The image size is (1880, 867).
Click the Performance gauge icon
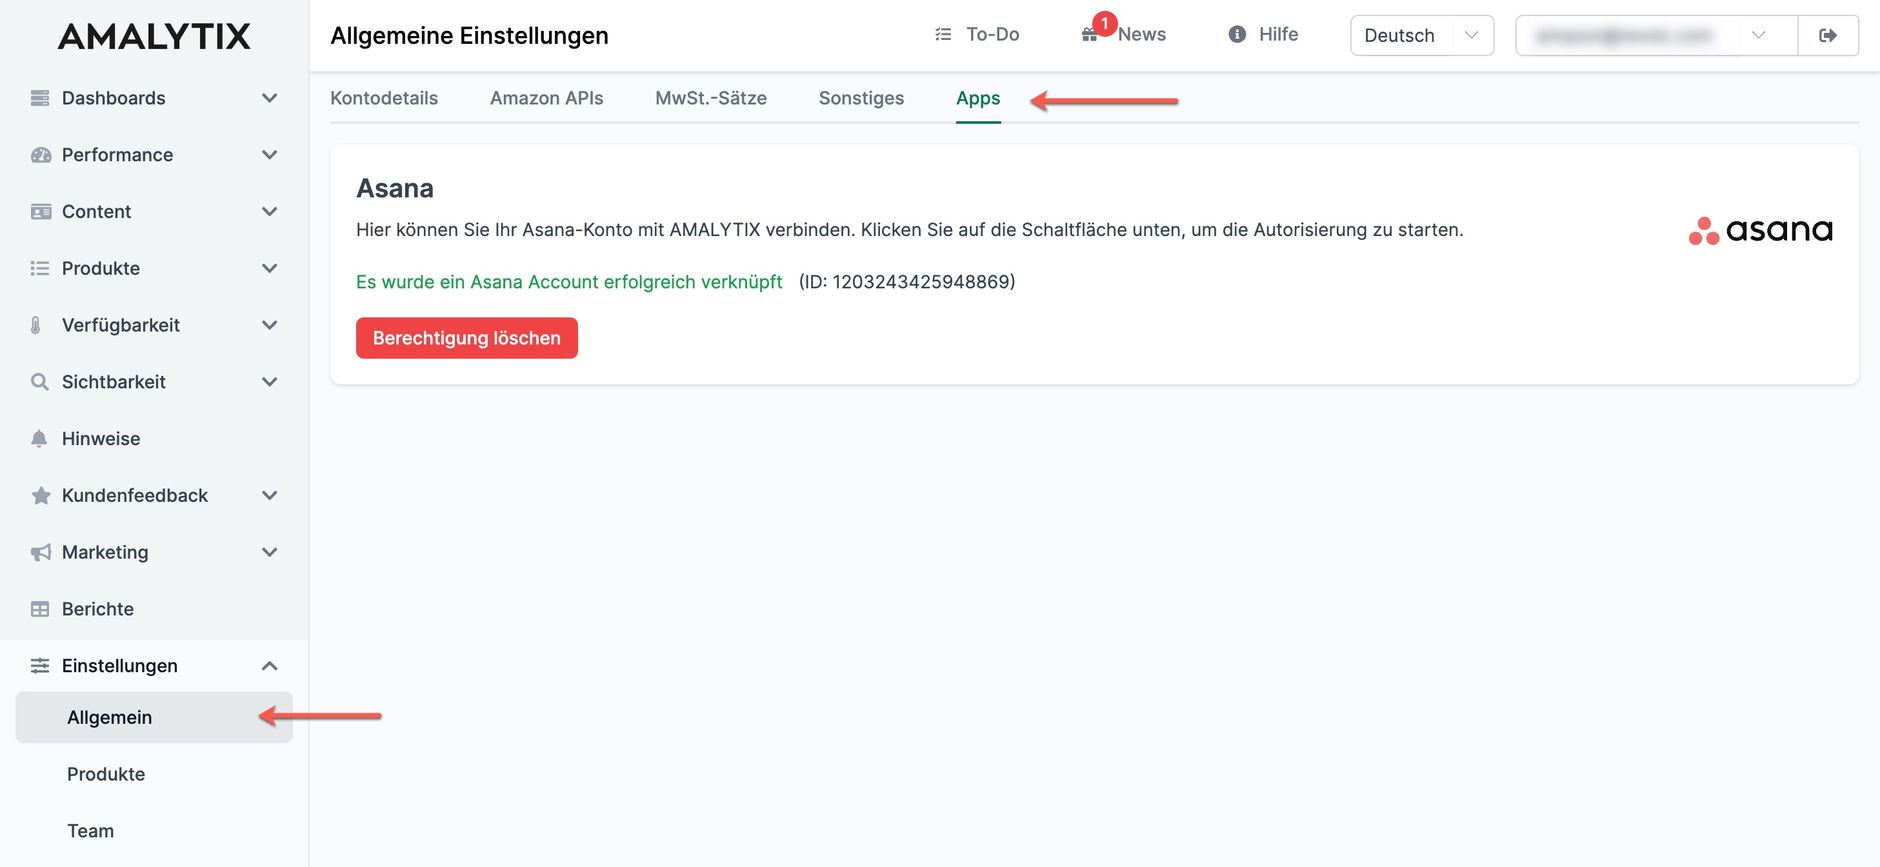point(40,155)
